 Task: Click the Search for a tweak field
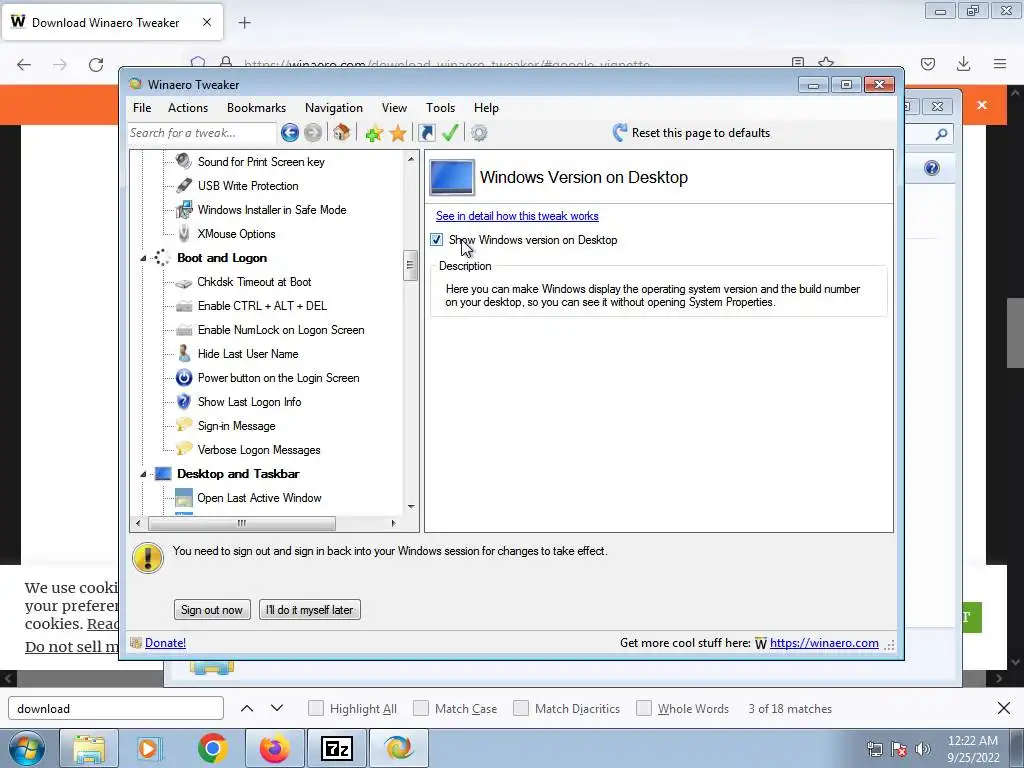(x=202, y=133)
